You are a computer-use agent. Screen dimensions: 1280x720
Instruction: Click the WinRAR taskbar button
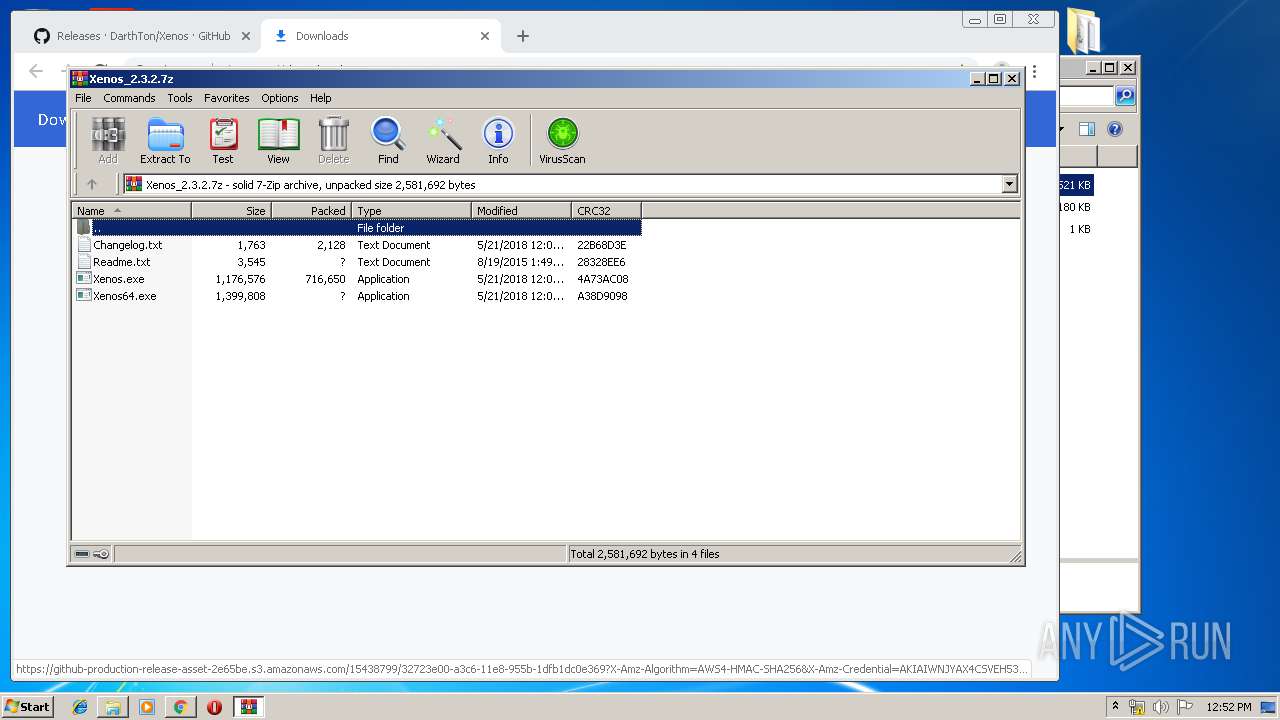point(248,707)
